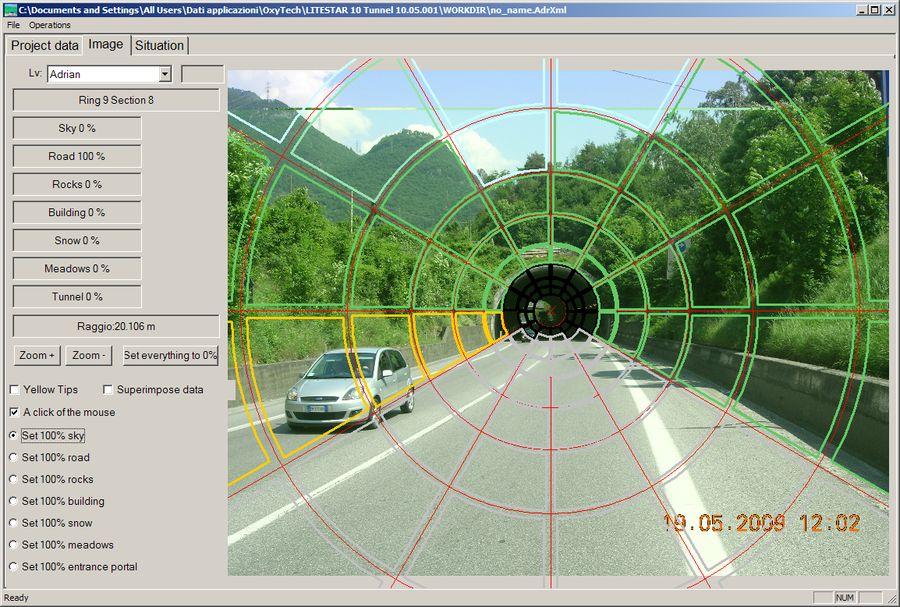Expand the Lv dropdown showing Adrian
Image resolution: width=900 pixels, height=607 pixels.
click(x=165, y=74)
